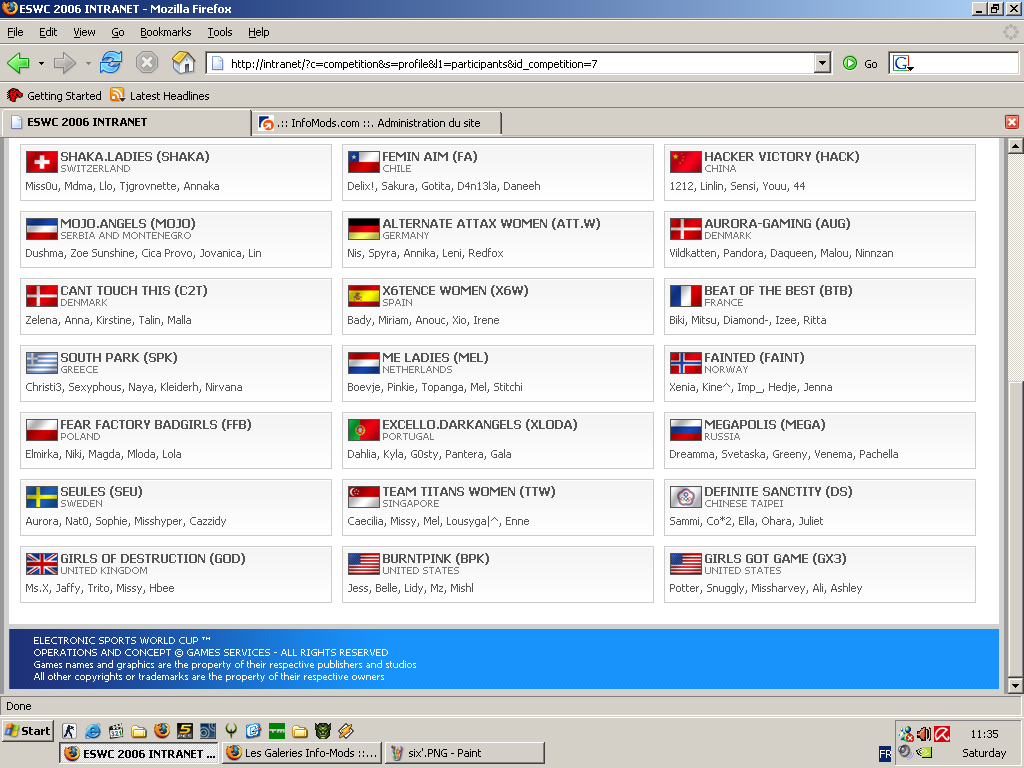Click the SHAKA.LADIES (SHAKA) team name
The height and width of the screenshot is (768, 1024).
135,157
